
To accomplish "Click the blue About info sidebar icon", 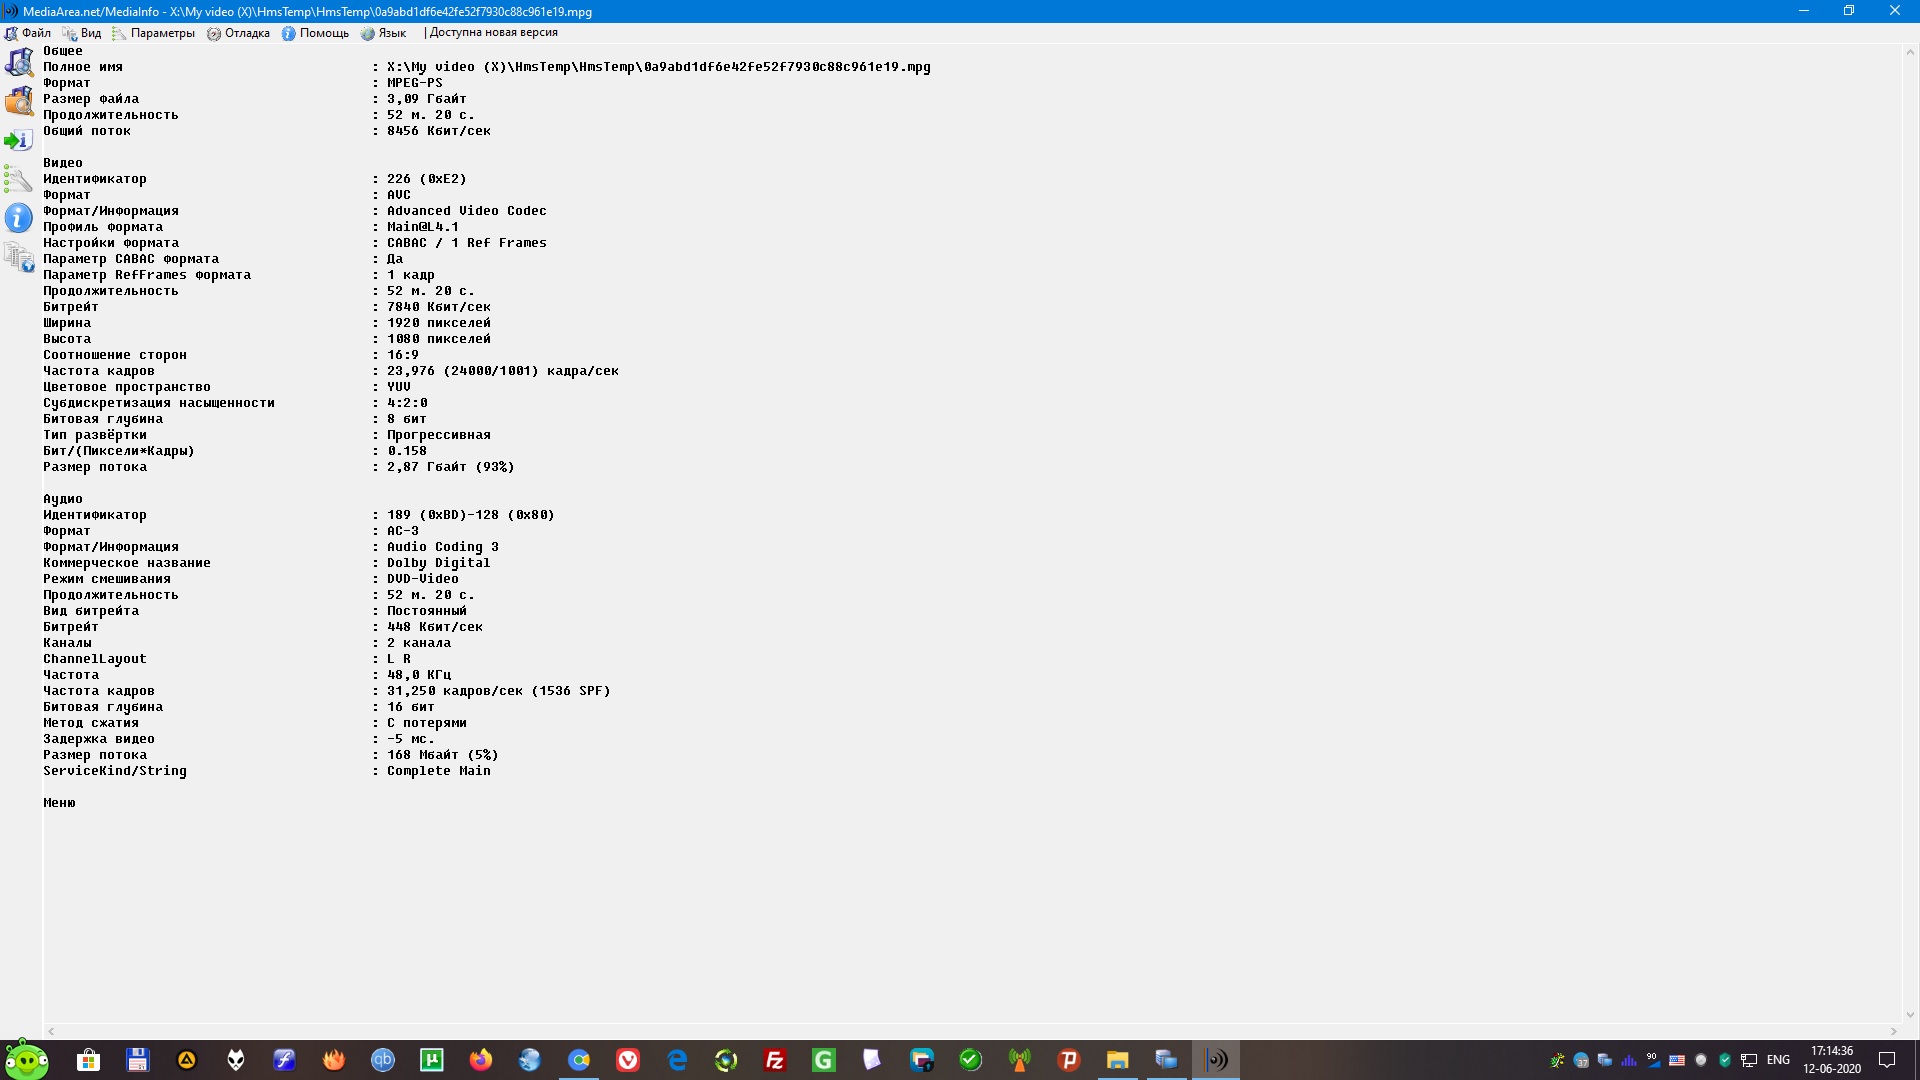I will point(19,218).
